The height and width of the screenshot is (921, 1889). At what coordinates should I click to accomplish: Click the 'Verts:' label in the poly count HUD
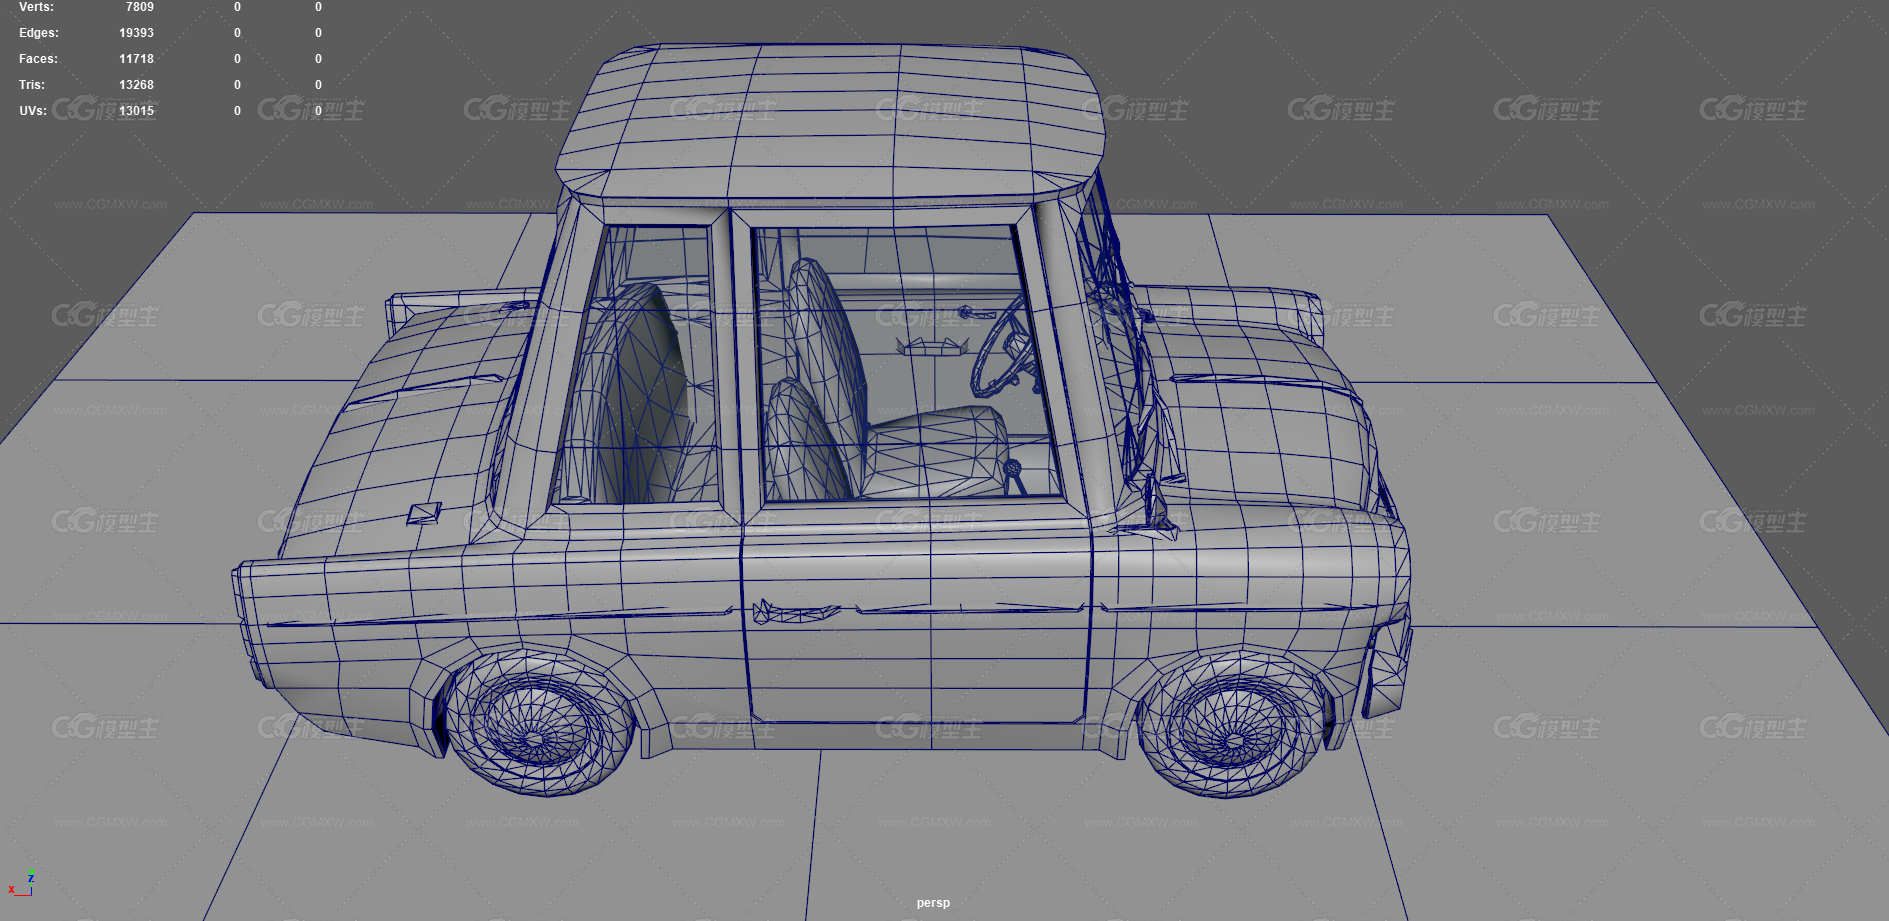tap(36, 7)
